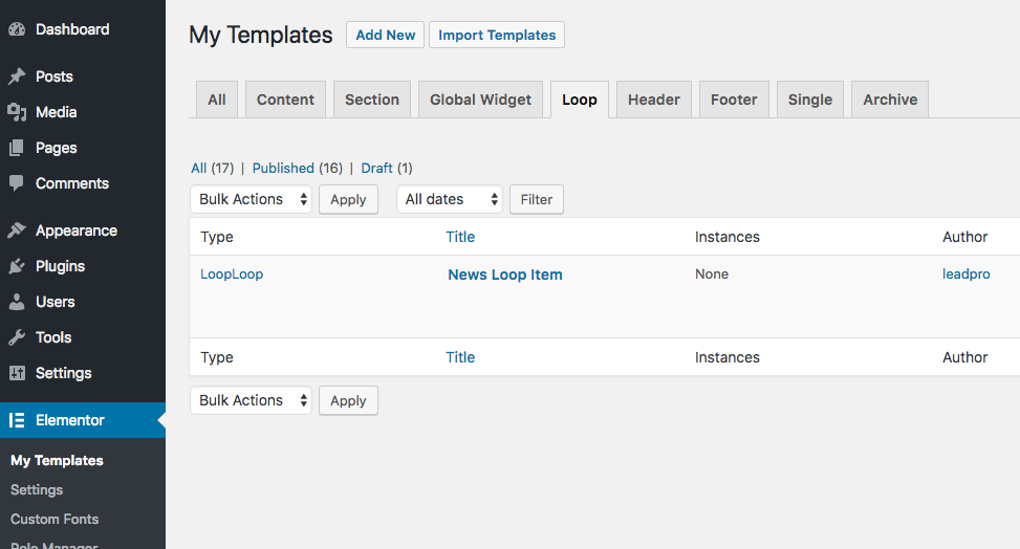1020x549 pixels.
Task: Click the Plugins plug icon
Action: (16, 267)
